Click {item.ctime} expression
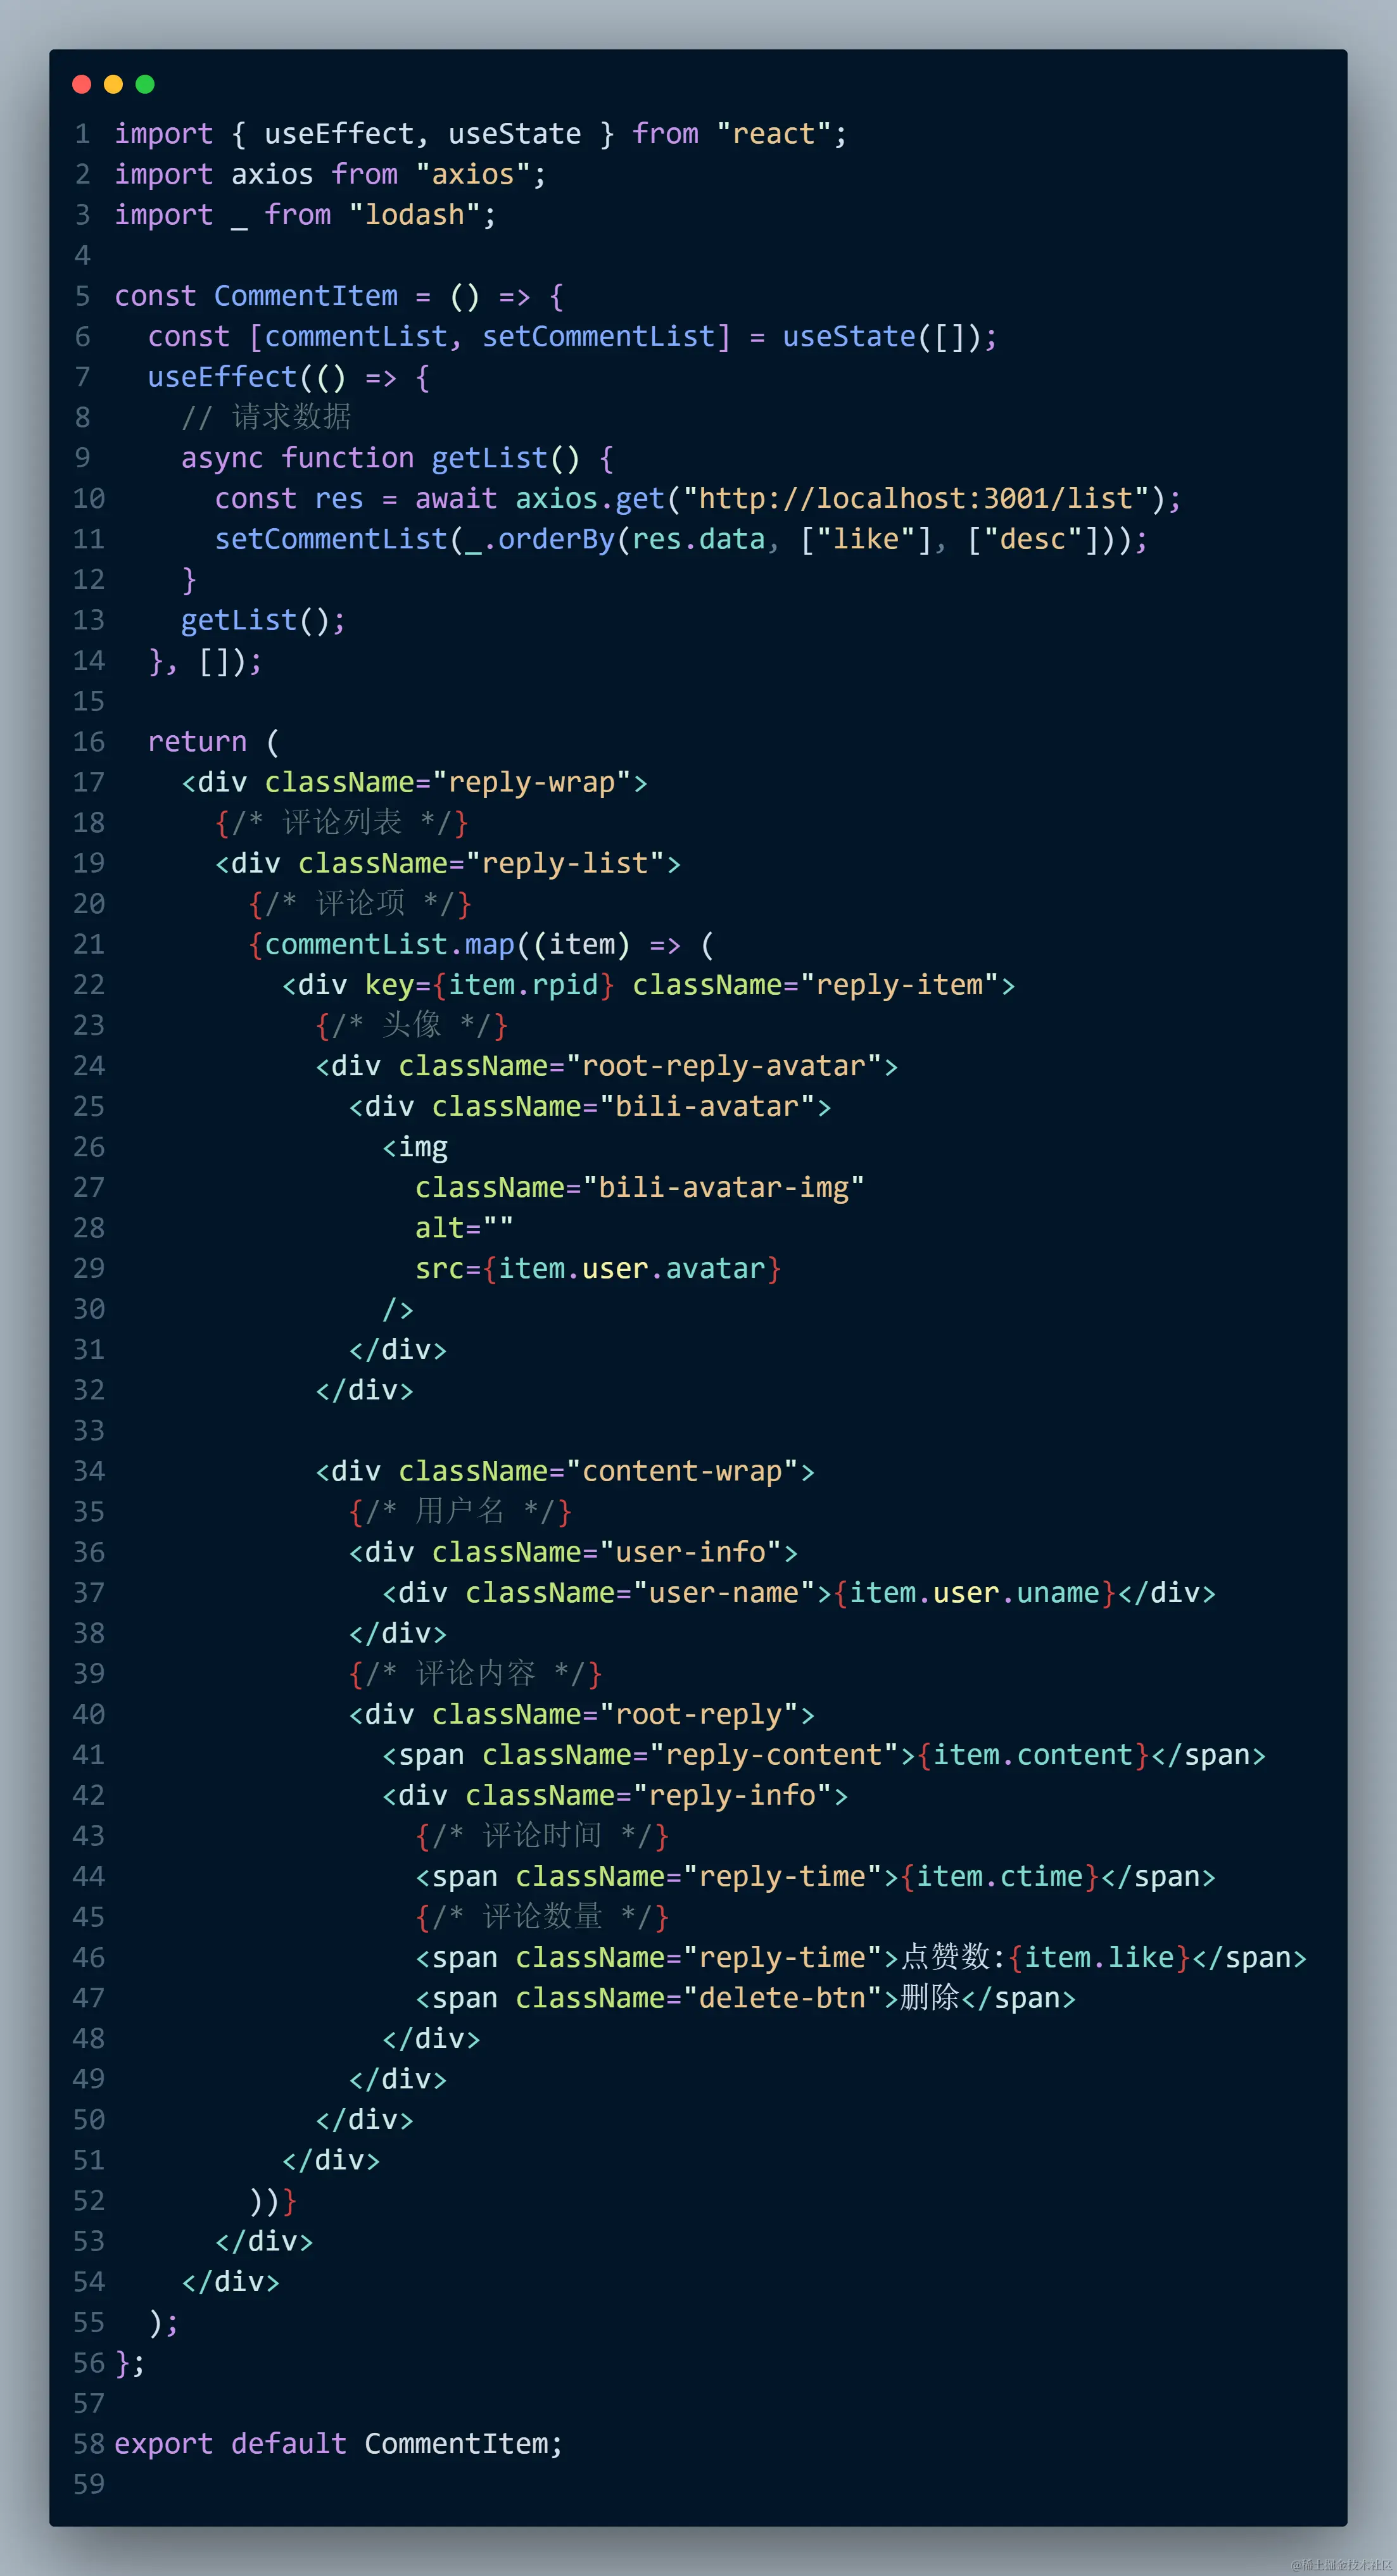 999,1876
